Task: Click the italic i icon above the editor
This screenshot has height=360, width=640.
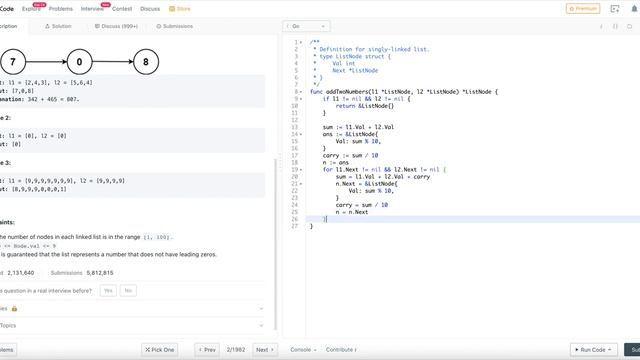Action: pos(601,27)
